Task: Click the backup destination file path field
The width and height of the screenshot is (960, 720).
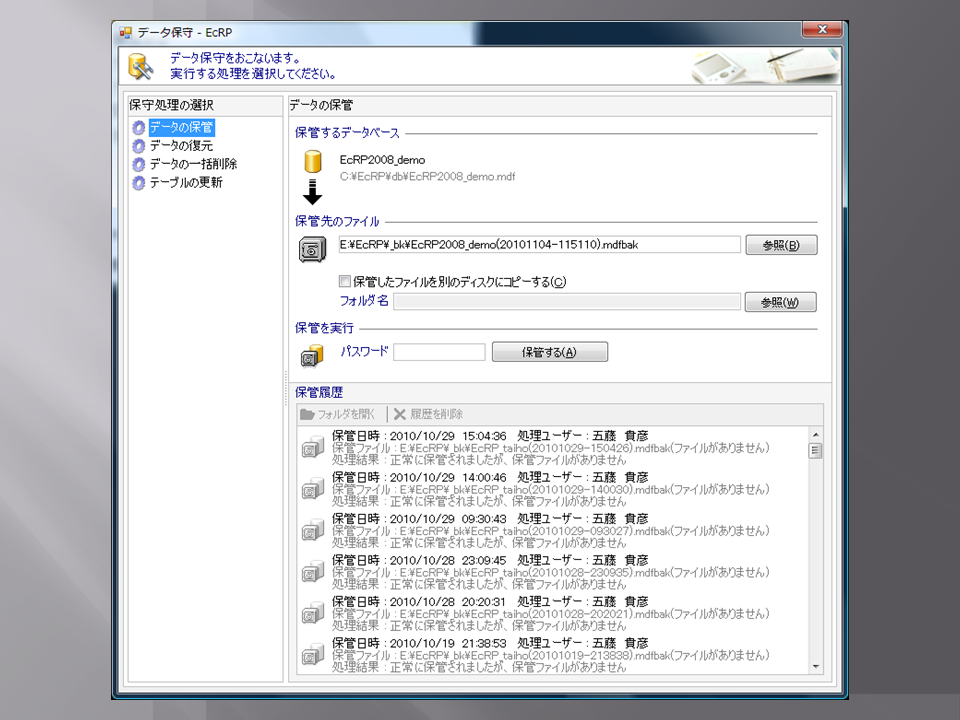Action: (x=539, y=245)
